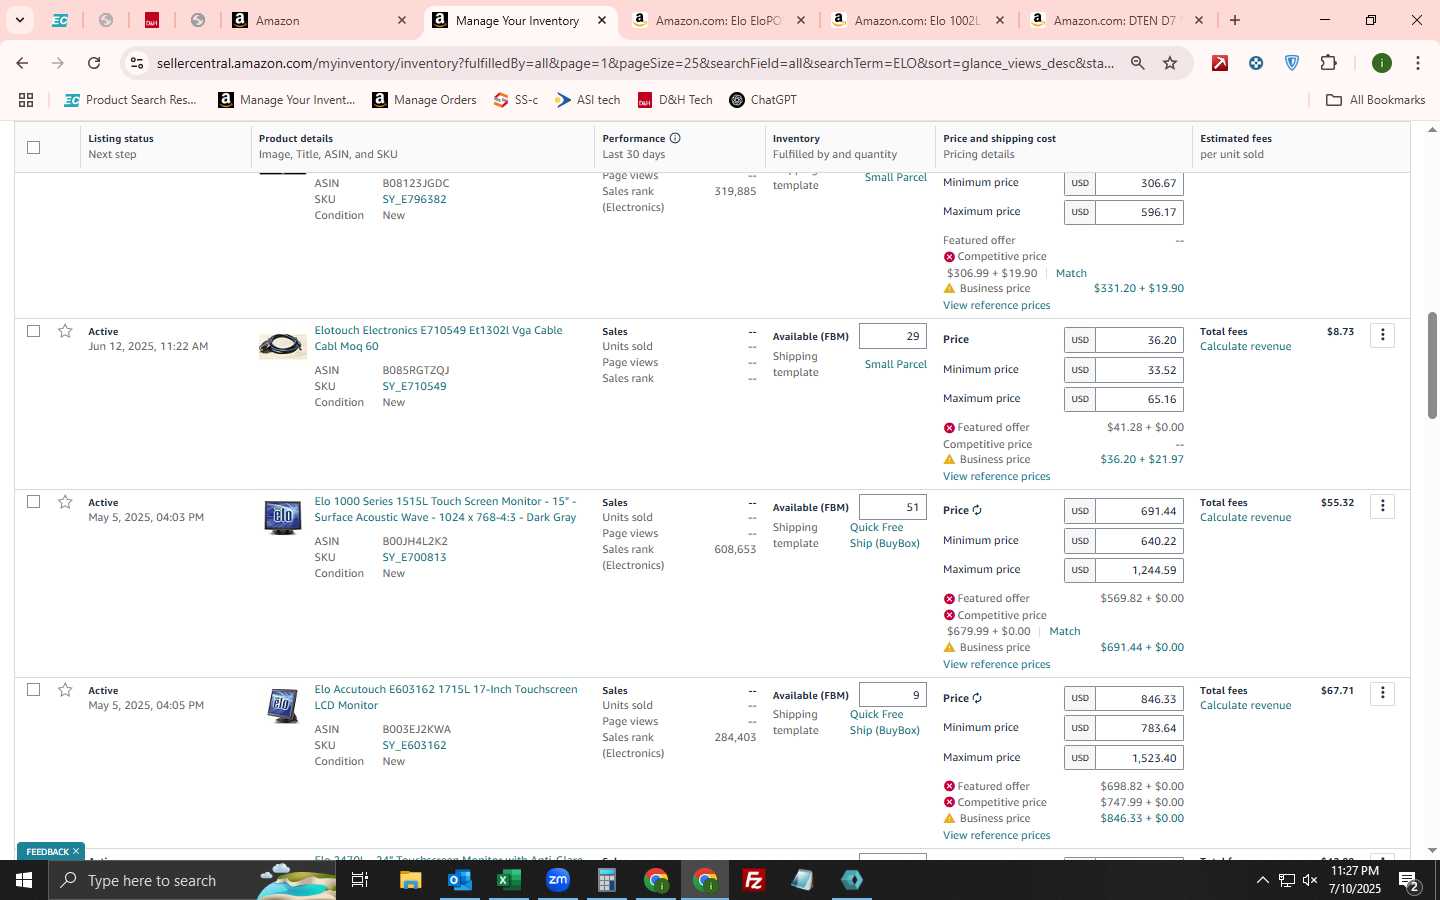This screenshot has height=900, width=1440.
Task: Open the Adobe Acrobat extension icon
Action: click(1220, 63)
